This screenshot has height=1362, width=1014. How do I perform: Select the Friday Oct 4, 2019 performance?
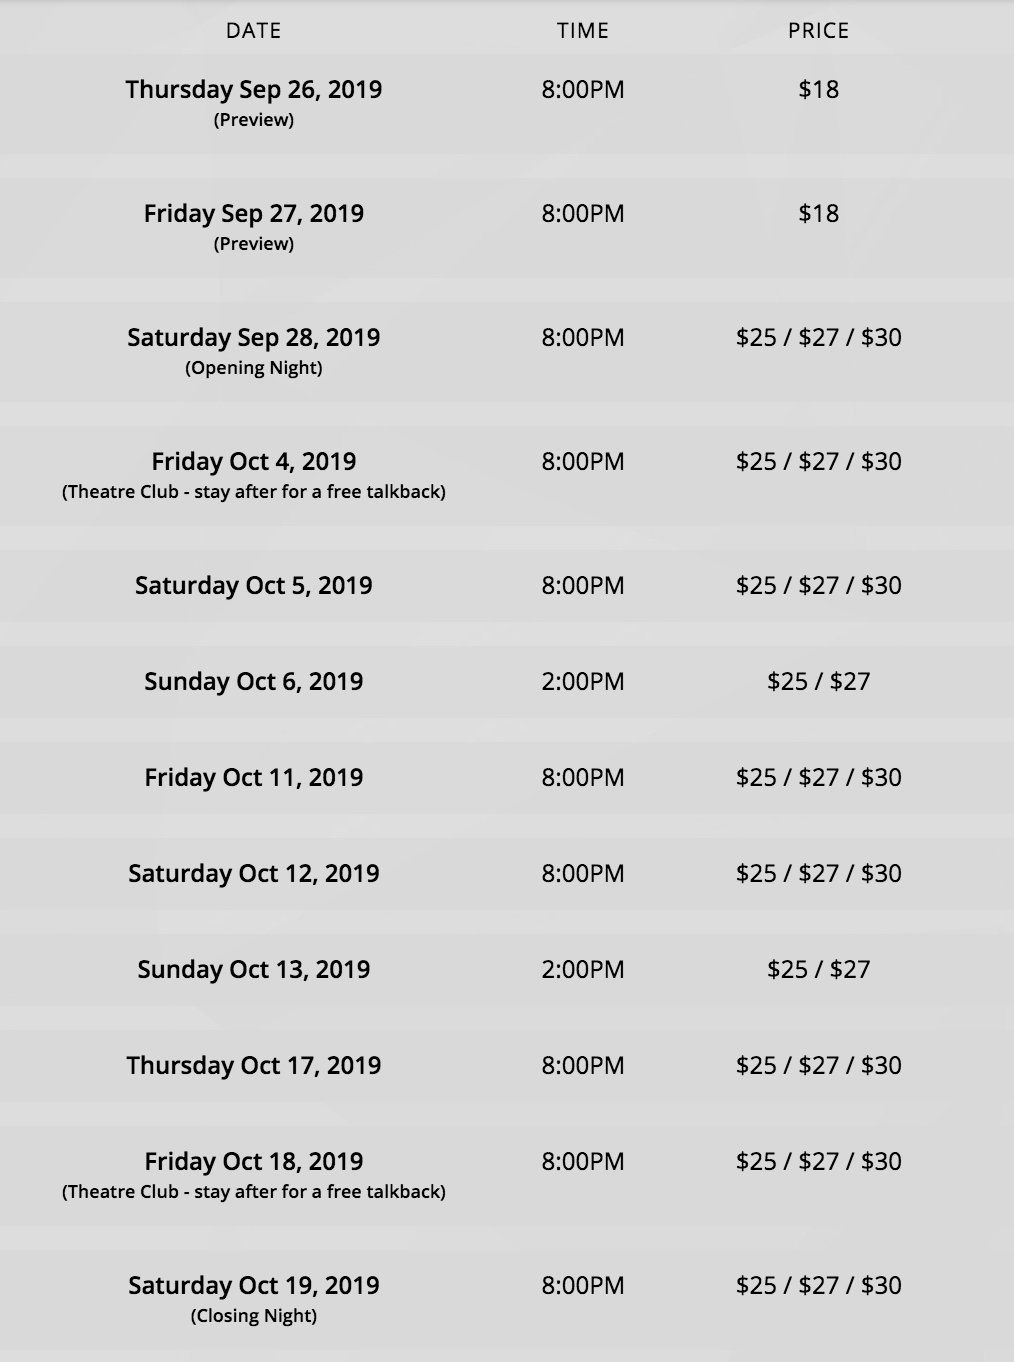pyautogui.click(x=254, y=461)
